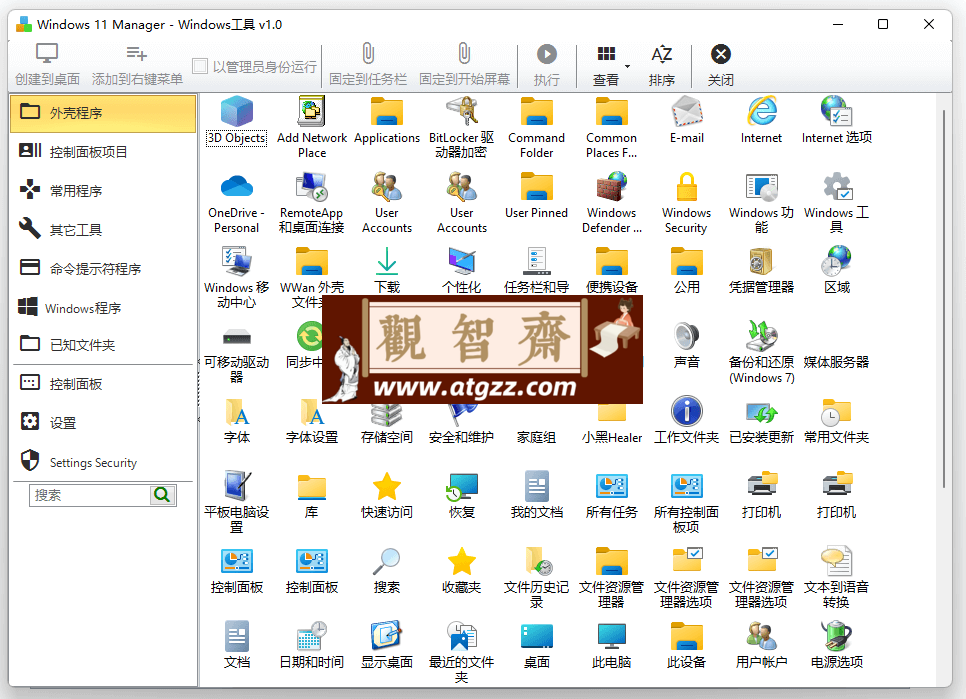The image size is (966, 699).
Task: Click 添加到右键菜单 toolbar button
Action: click(x=137, y=64)
